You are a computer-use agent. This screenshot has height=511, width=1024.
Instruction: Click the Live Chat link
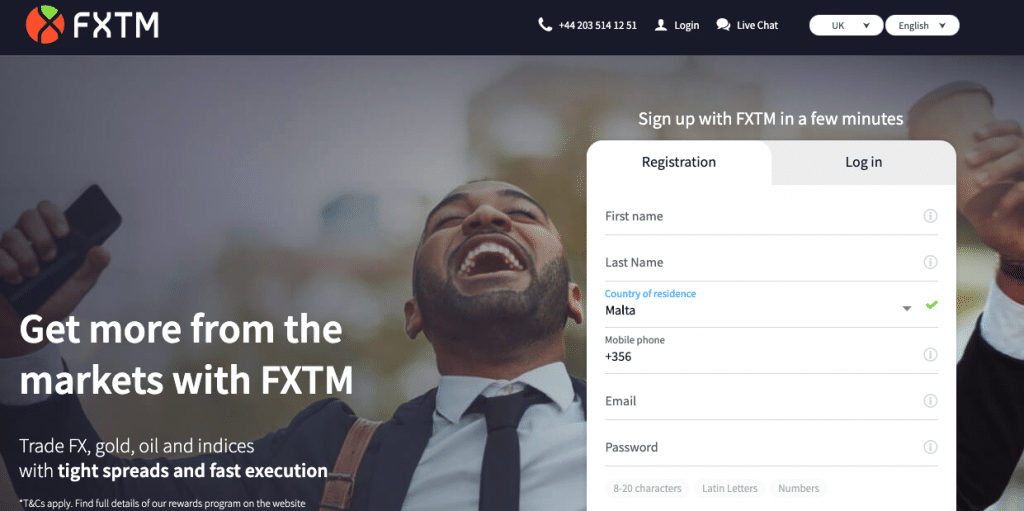pyautogui.click(x=758, y=25)
